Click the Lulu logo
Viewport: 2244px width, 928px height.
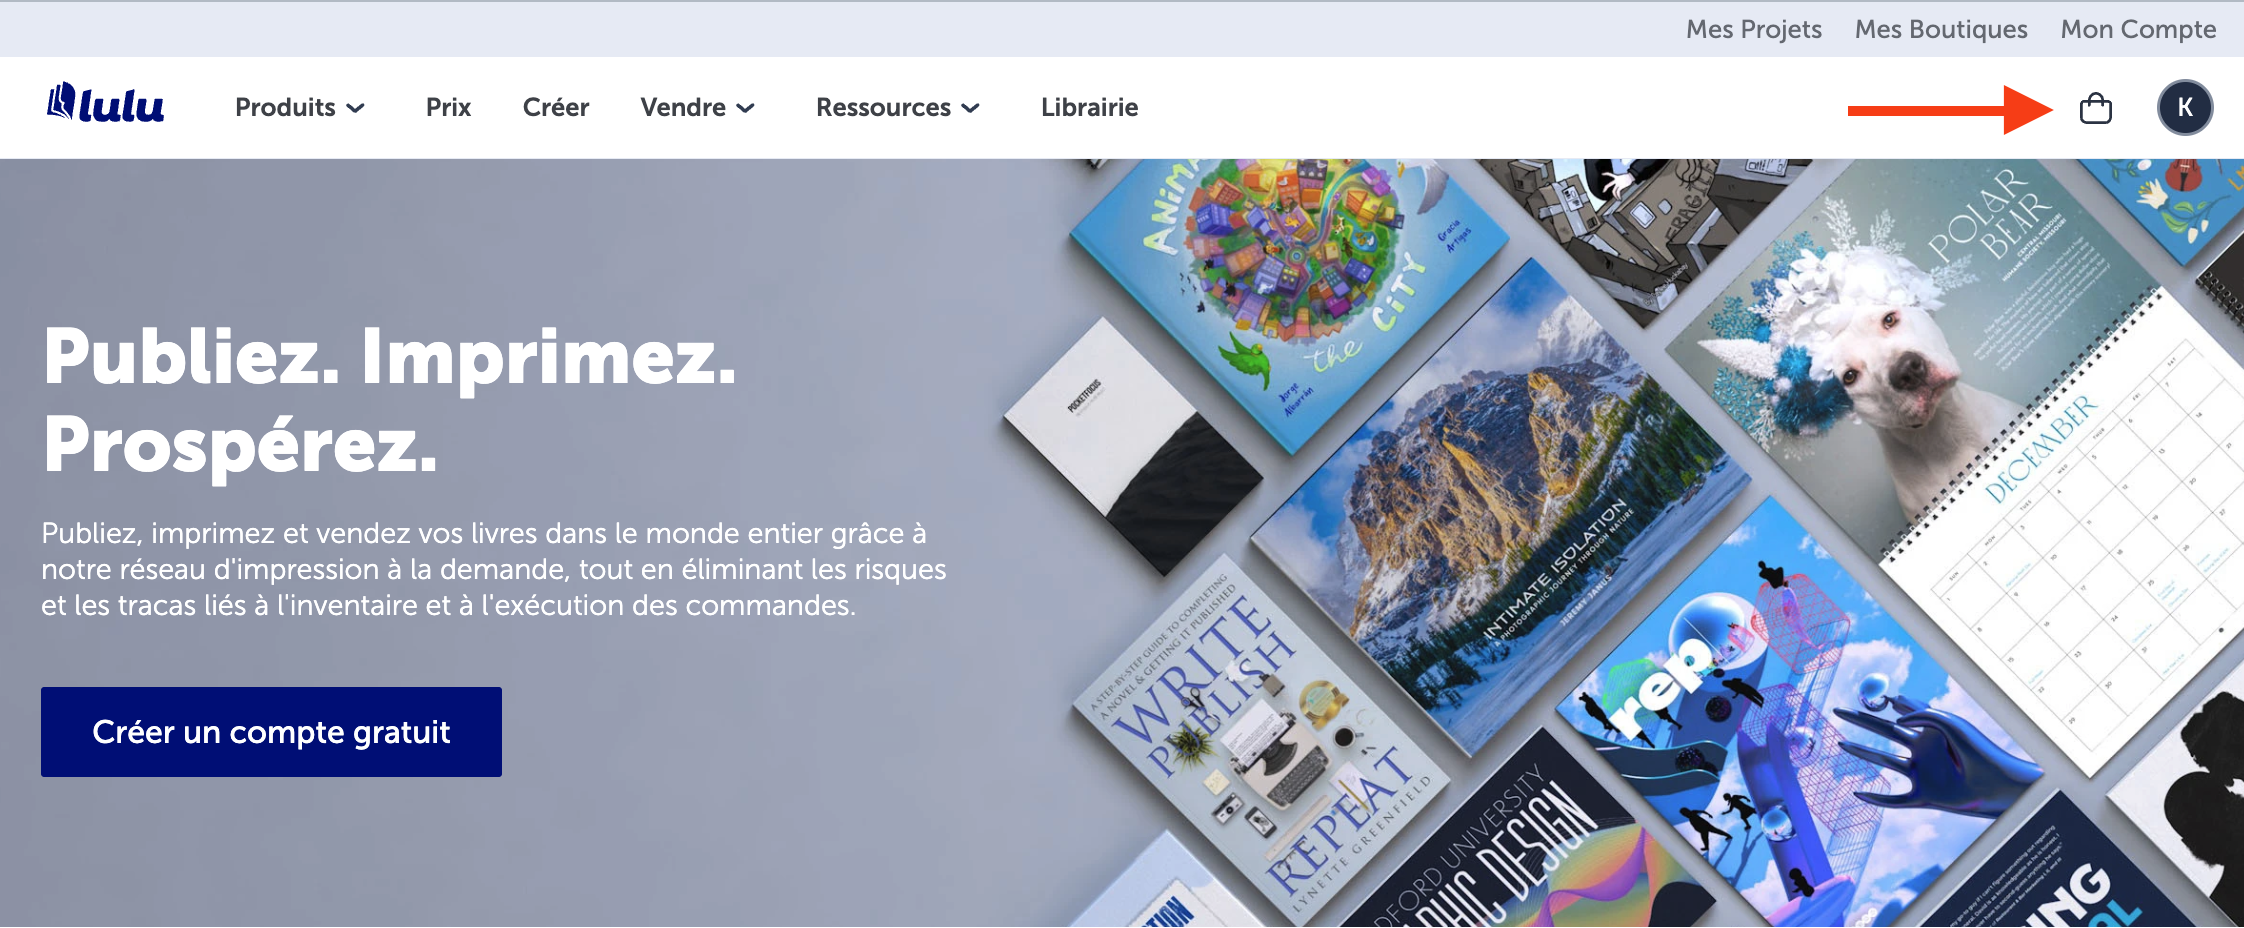click(106, 104)
